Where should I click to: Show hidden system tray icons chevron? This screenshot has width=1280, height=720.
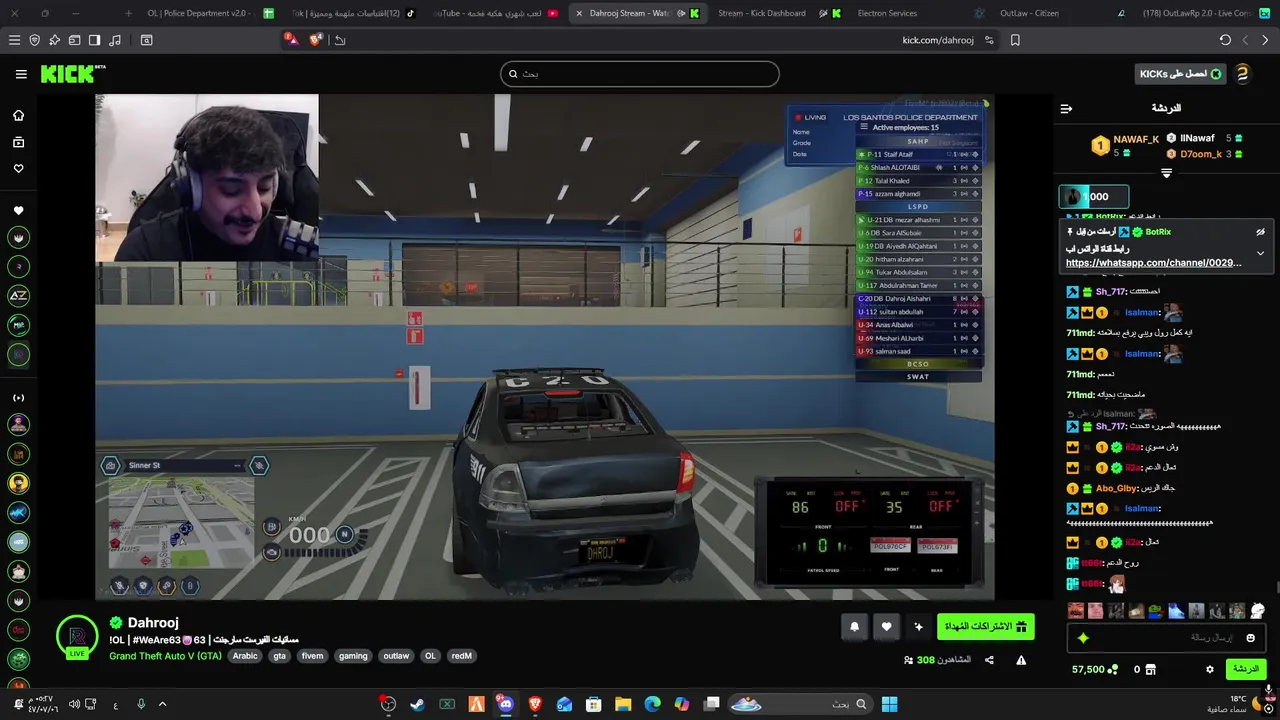click(163, 704)
